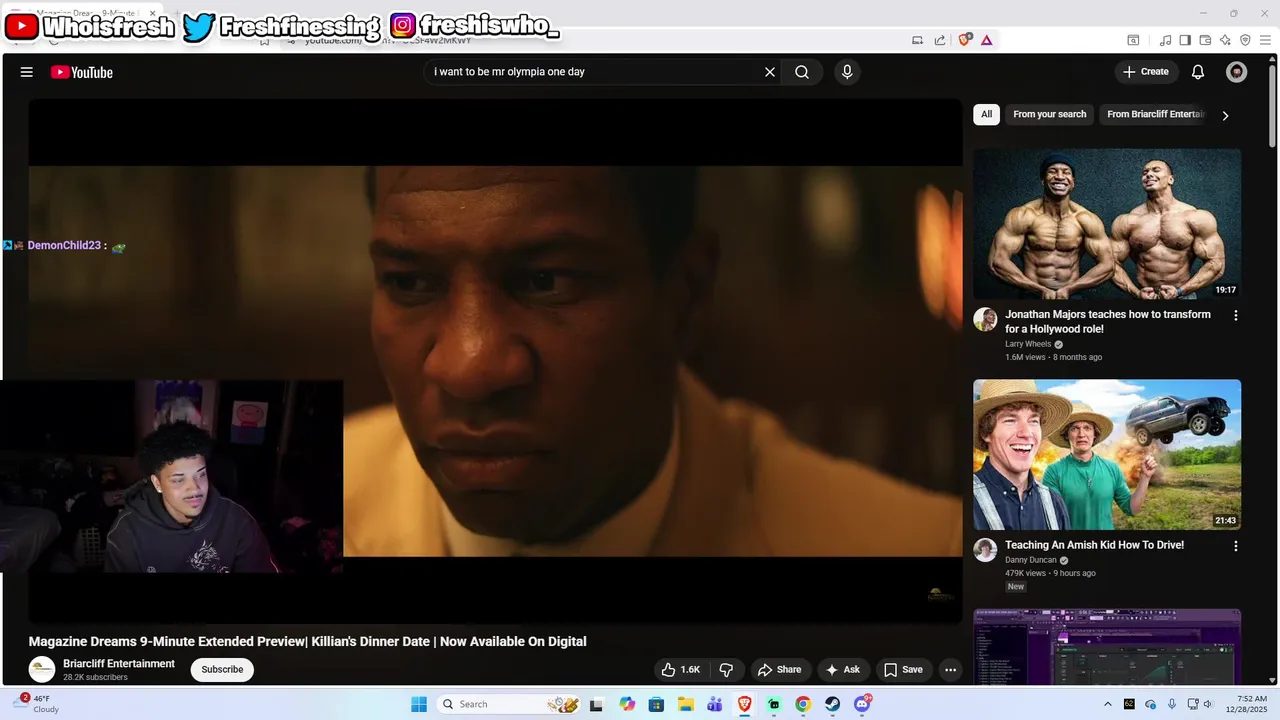Open Teaching An Amish Kid thumbnail
Screen dimensions: 1280x720
click(1107, 454)
